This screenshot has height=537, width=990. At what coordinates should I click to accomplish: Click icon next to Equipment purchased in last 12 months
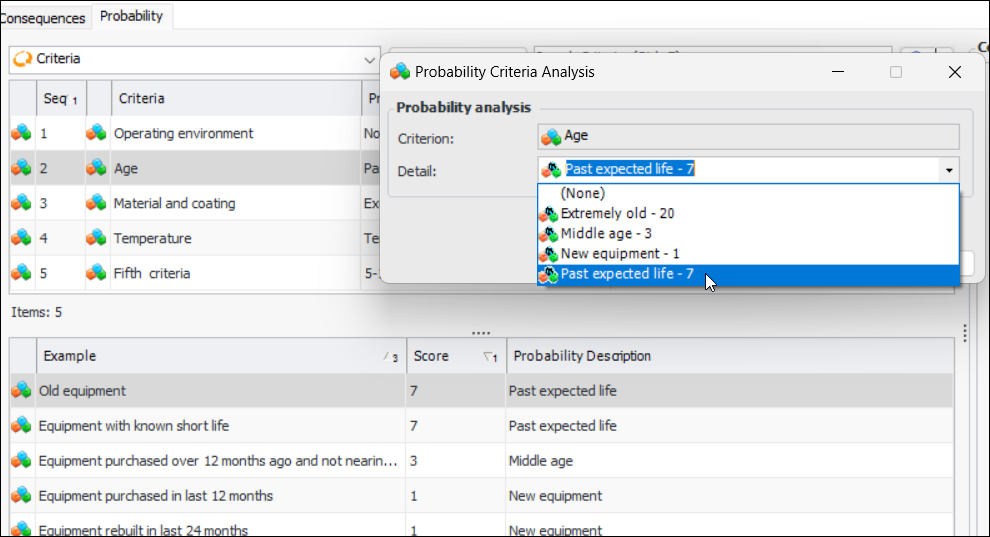point(21,496)
